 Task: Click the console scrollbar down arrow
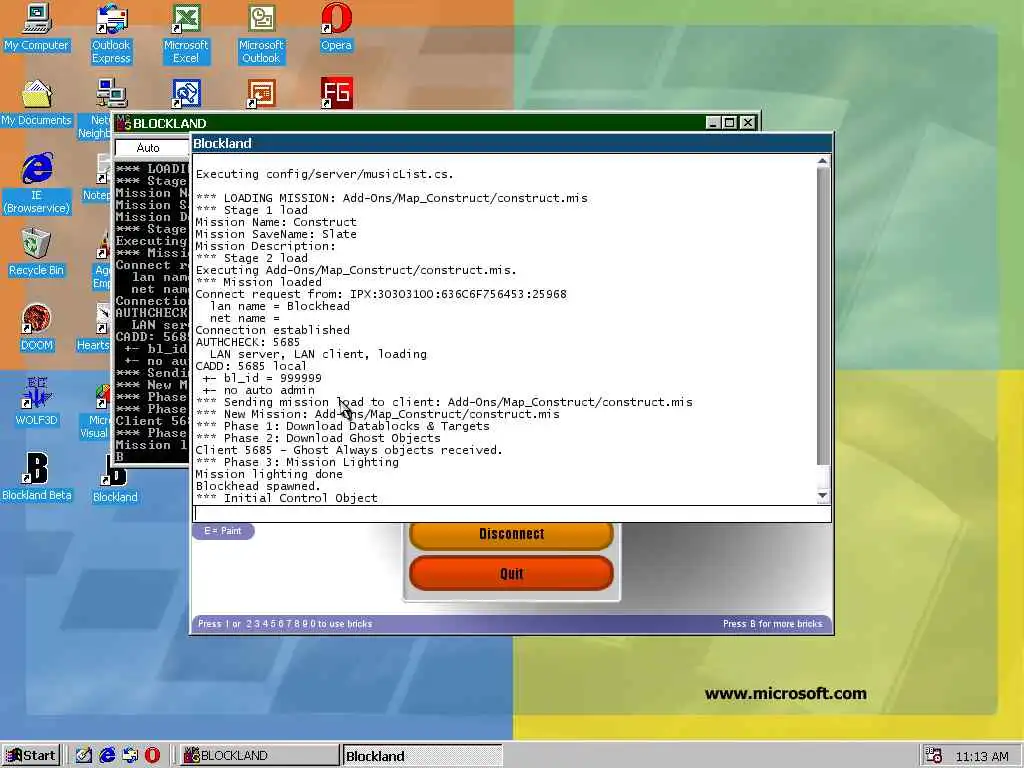point(823,496)
